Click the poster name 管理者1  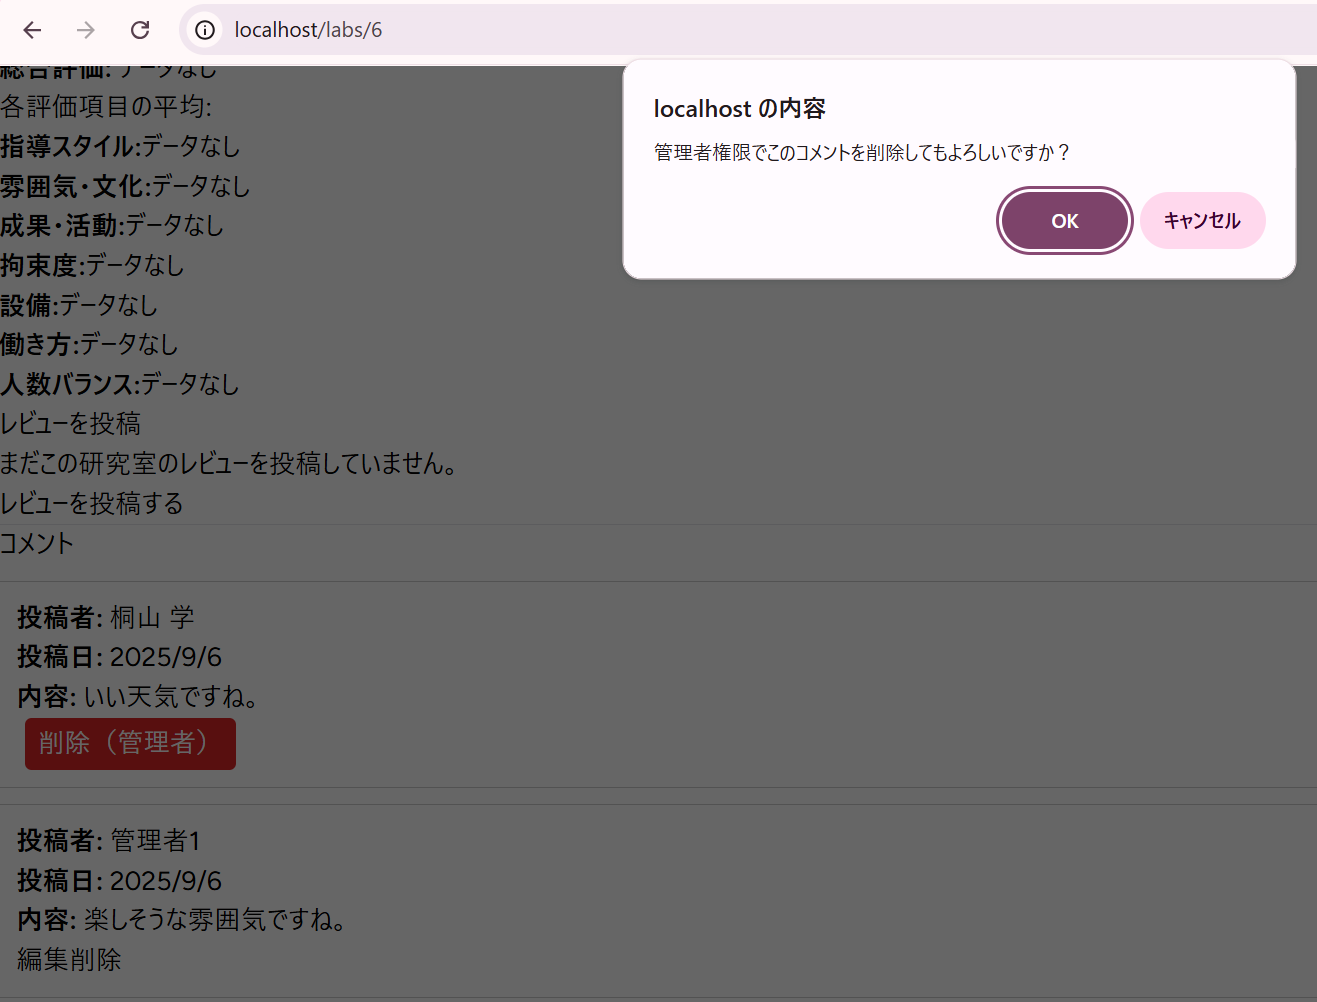point(155,840)
